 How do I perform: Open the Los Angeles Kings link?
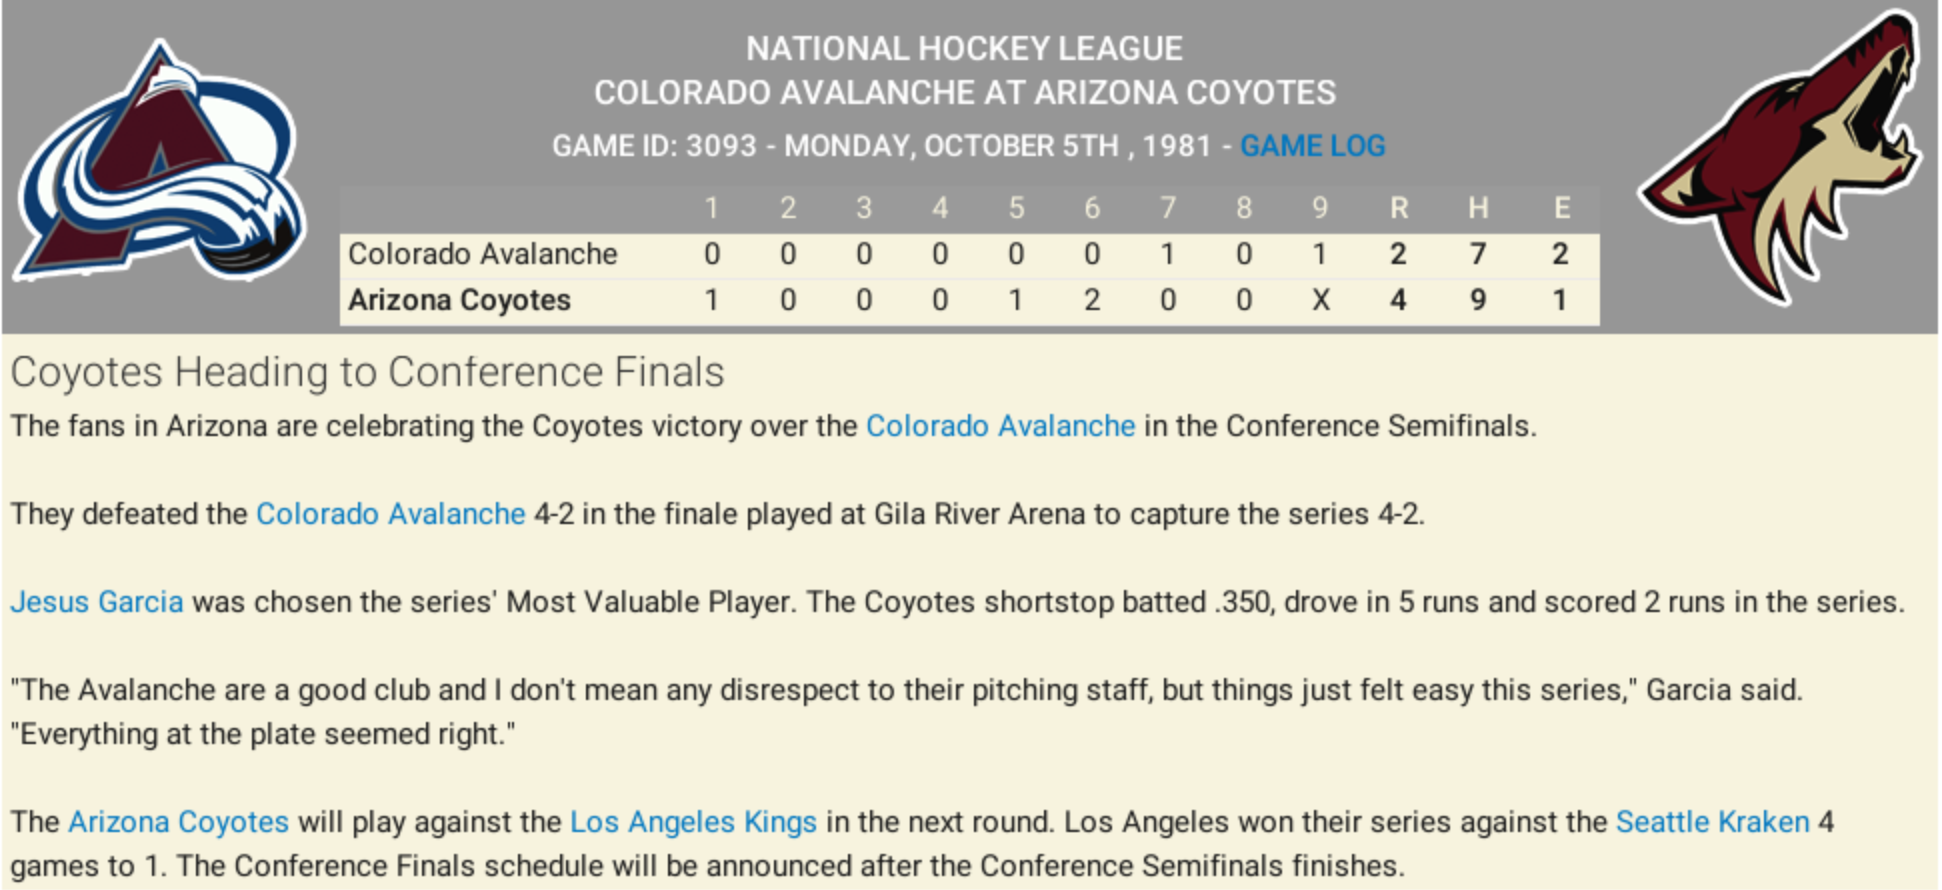(x=693, y=822)
